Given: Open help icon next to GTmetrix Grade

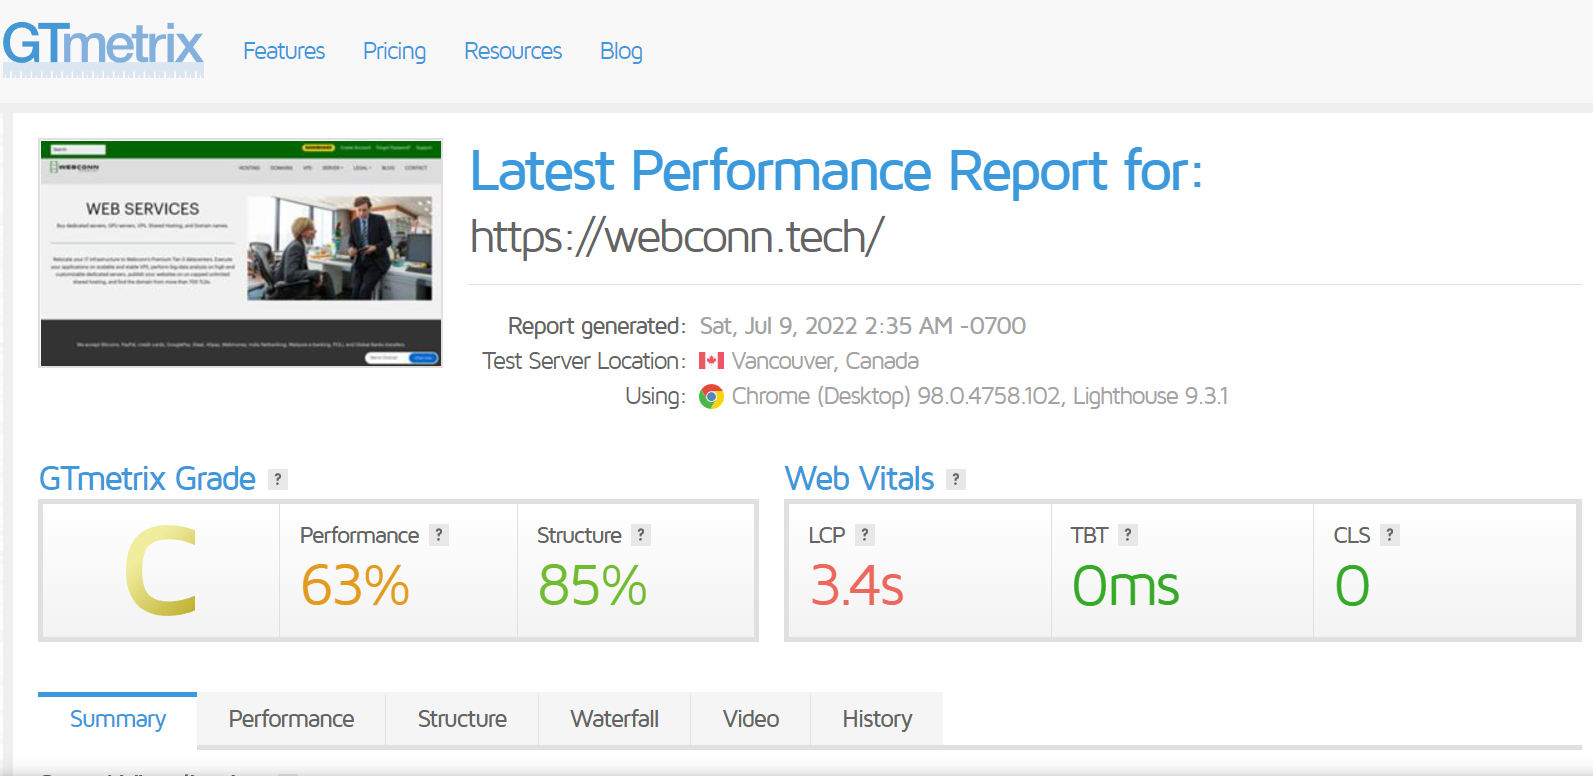Looking at the screenshot, I should (x=278, y=479).
